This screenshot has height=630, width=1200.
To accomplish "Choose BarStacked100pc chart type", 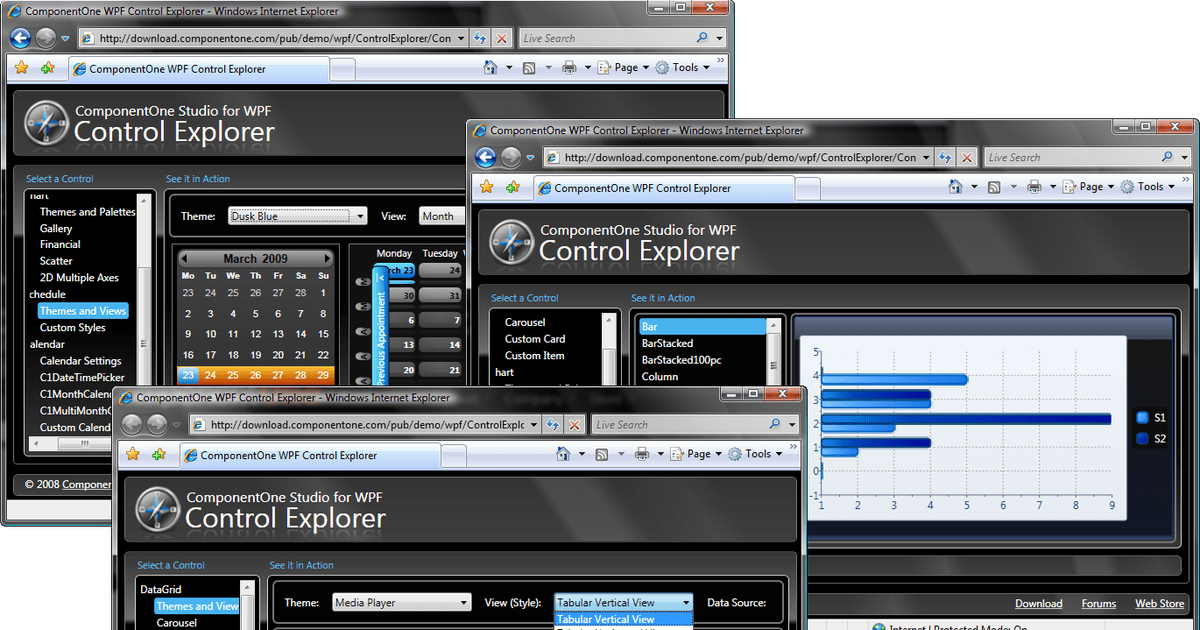I will (x=681, y=360).
